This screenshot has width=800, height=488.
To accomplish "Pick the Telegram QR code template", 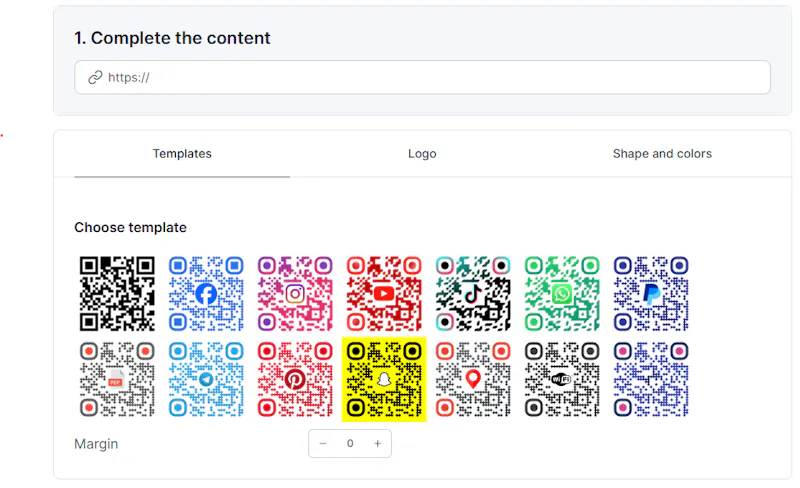I will 206,379.
